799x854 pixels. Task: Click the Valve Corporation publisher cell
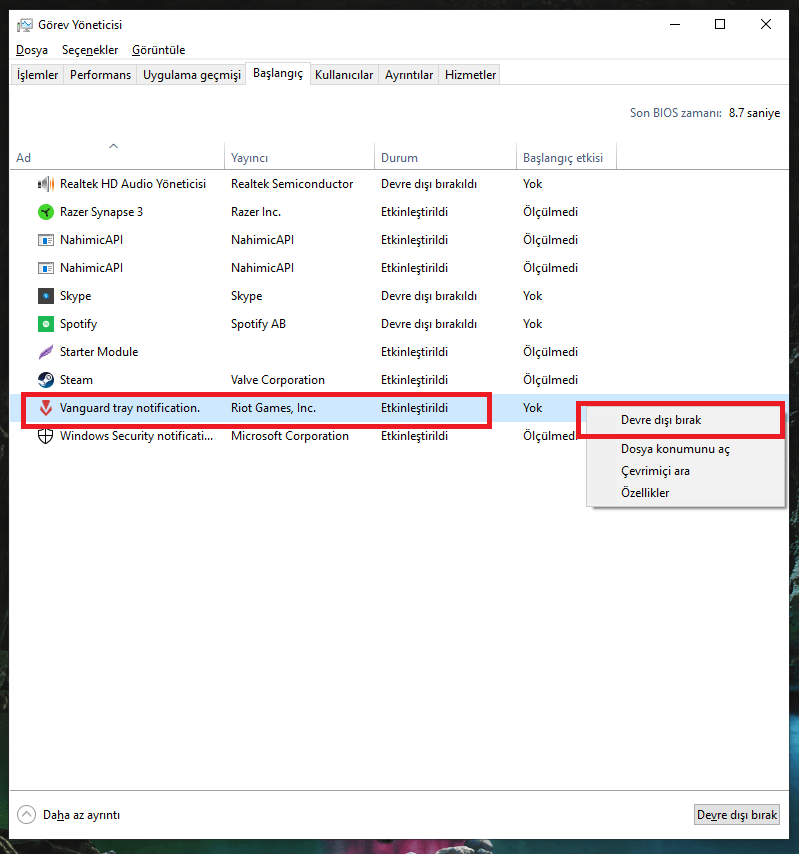(277, 380)
